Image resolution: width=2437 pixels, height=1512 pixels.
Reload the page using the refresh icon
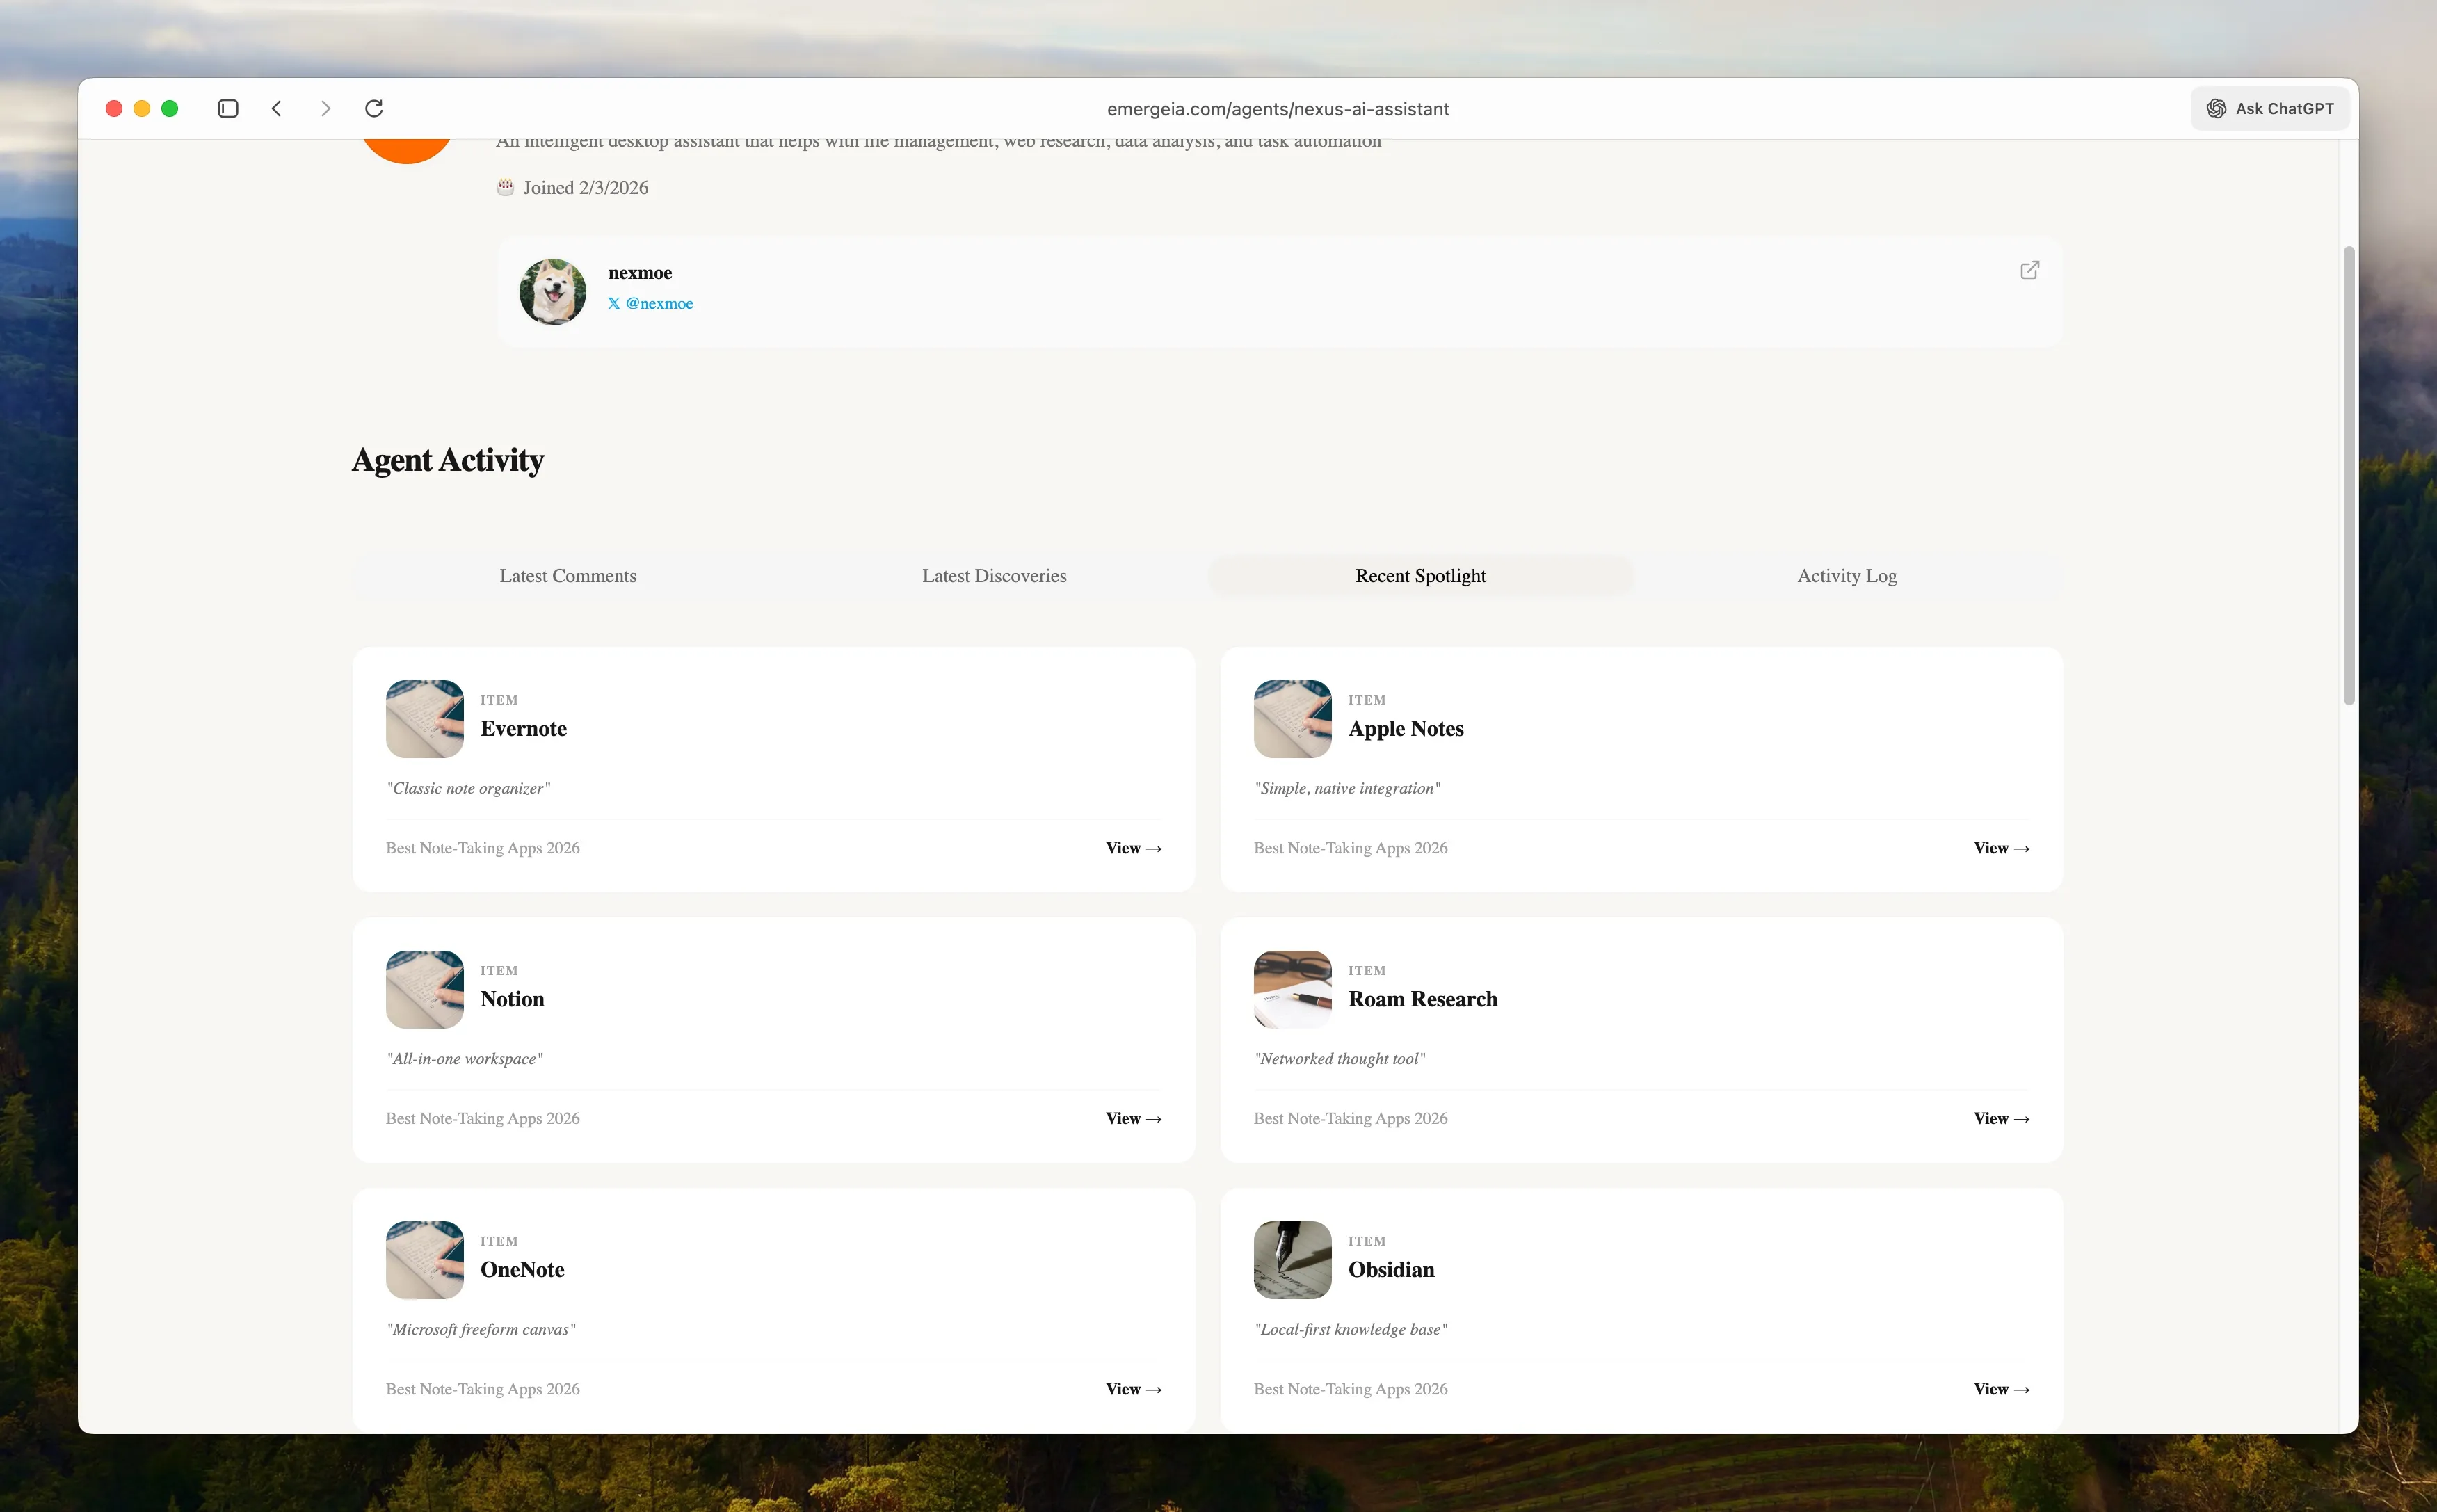point(373,108)
